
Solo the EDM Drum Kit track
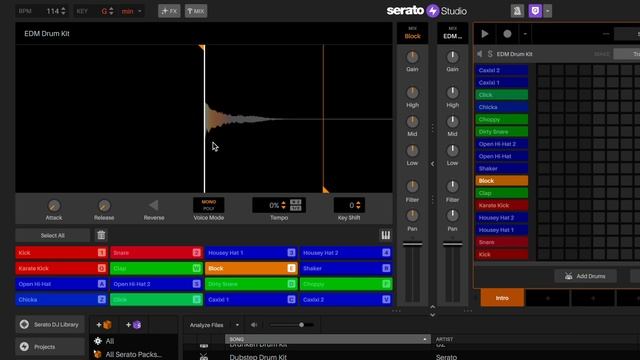[x=490, y=54]
